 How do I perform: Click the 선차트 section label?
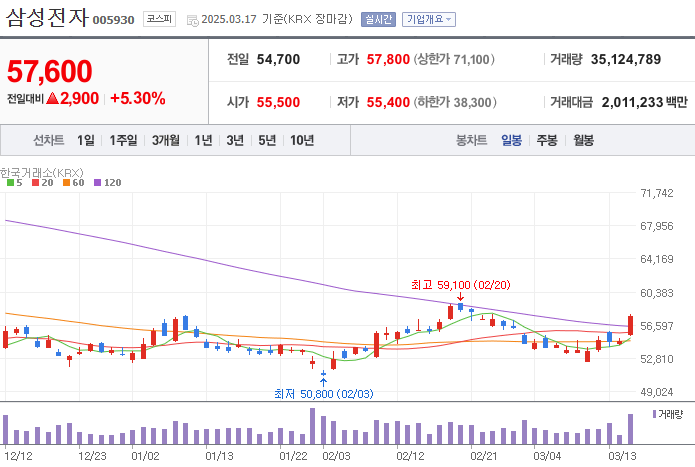(49, 140)
